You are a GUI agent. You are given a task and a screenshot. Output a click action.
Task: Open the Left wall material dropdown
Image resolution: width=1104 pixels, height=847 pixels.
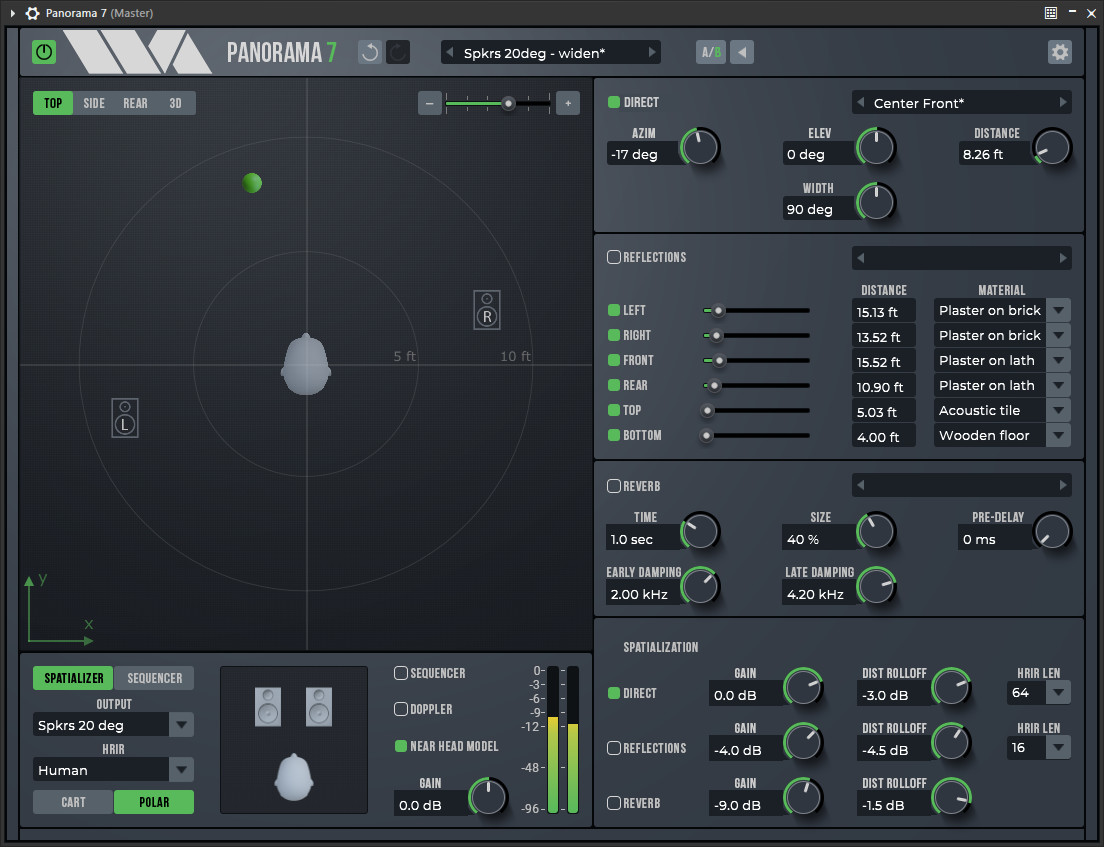click(1058, 310)
